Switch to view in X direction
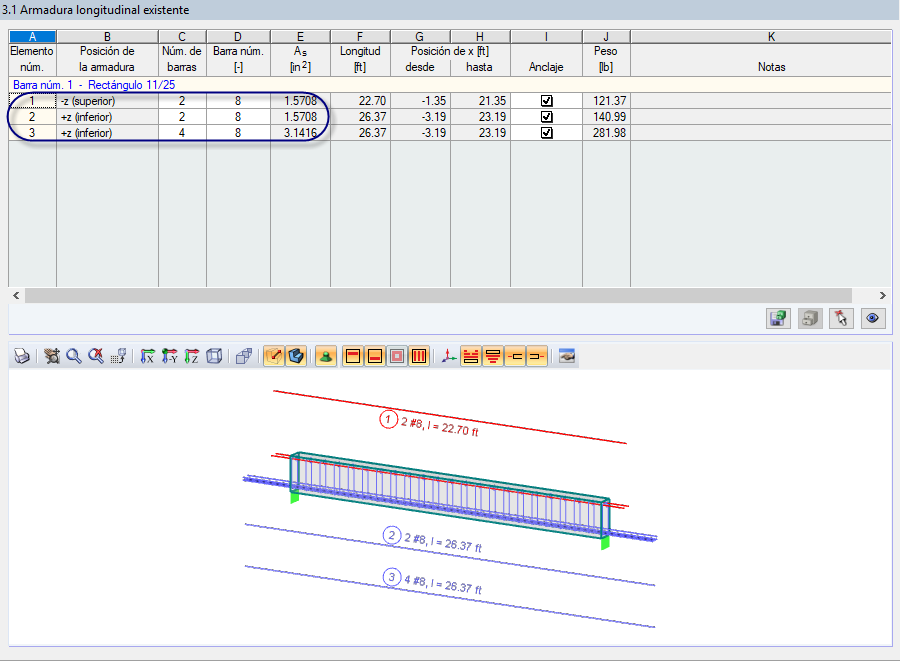900x661 pixels. [x=145, y=356]
